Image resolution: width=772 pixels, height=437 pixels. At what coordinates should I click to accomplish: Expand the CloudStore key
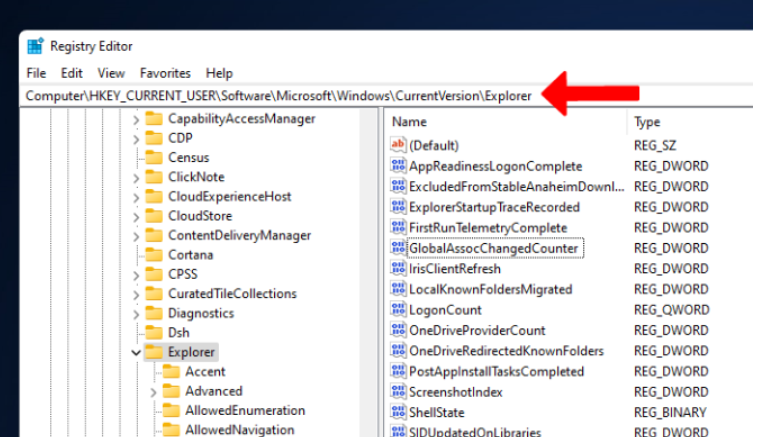(136, 217)
